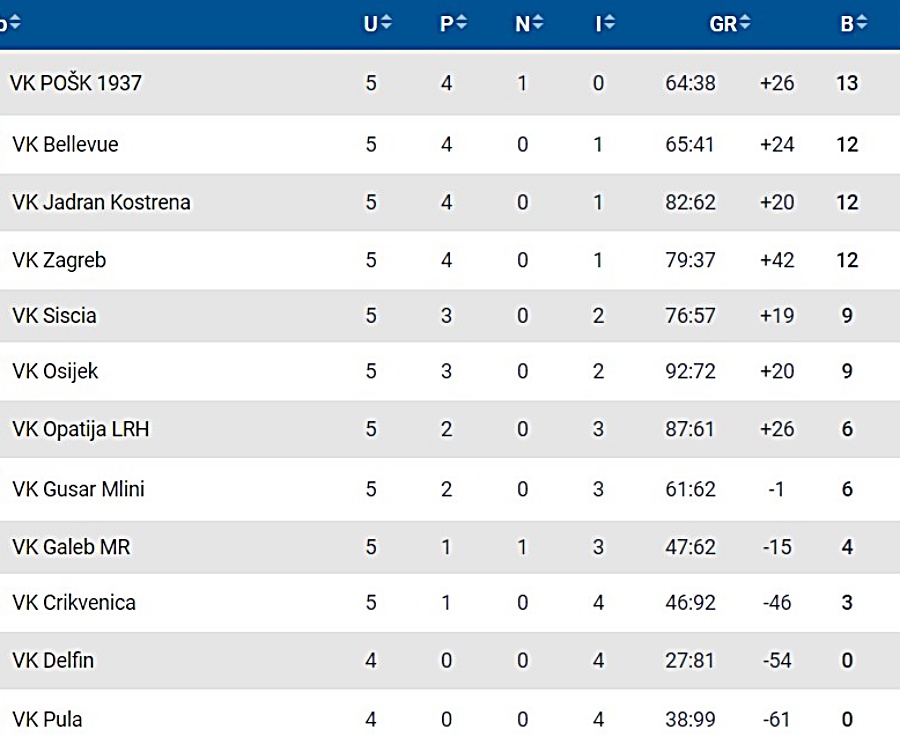Sort standings by P column arrows
The height and width of the screenshot is (737, 900).
[x=461, y=24]
